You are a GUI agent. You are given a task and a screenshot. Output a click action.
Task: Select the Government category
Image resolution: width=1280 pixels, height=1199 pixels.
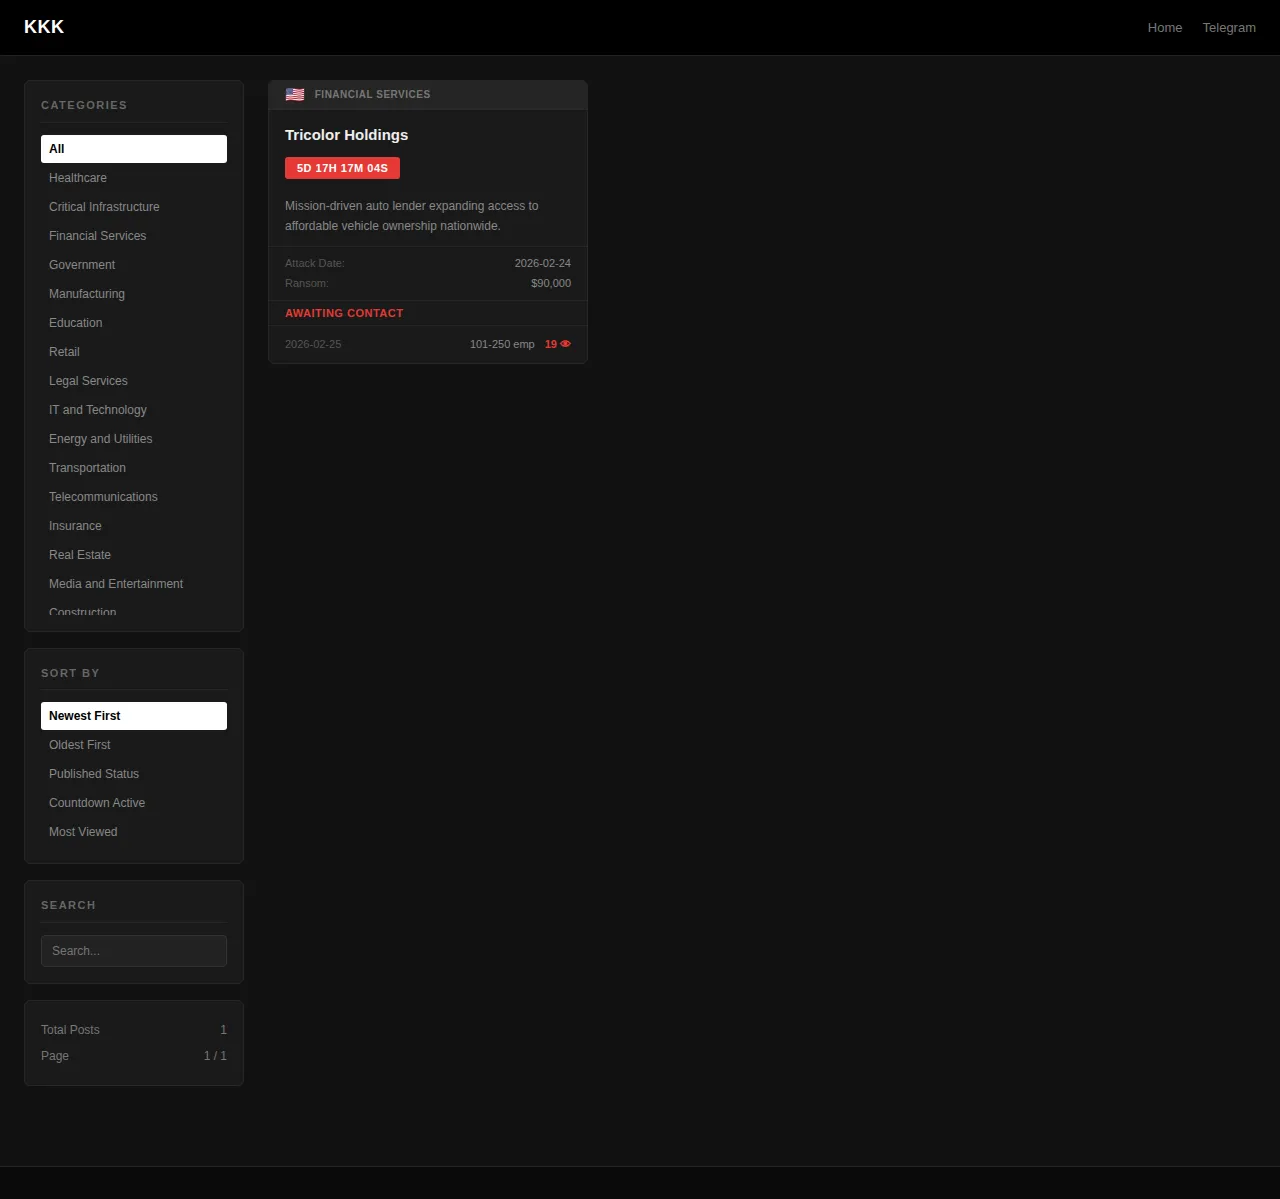[82, 265]
